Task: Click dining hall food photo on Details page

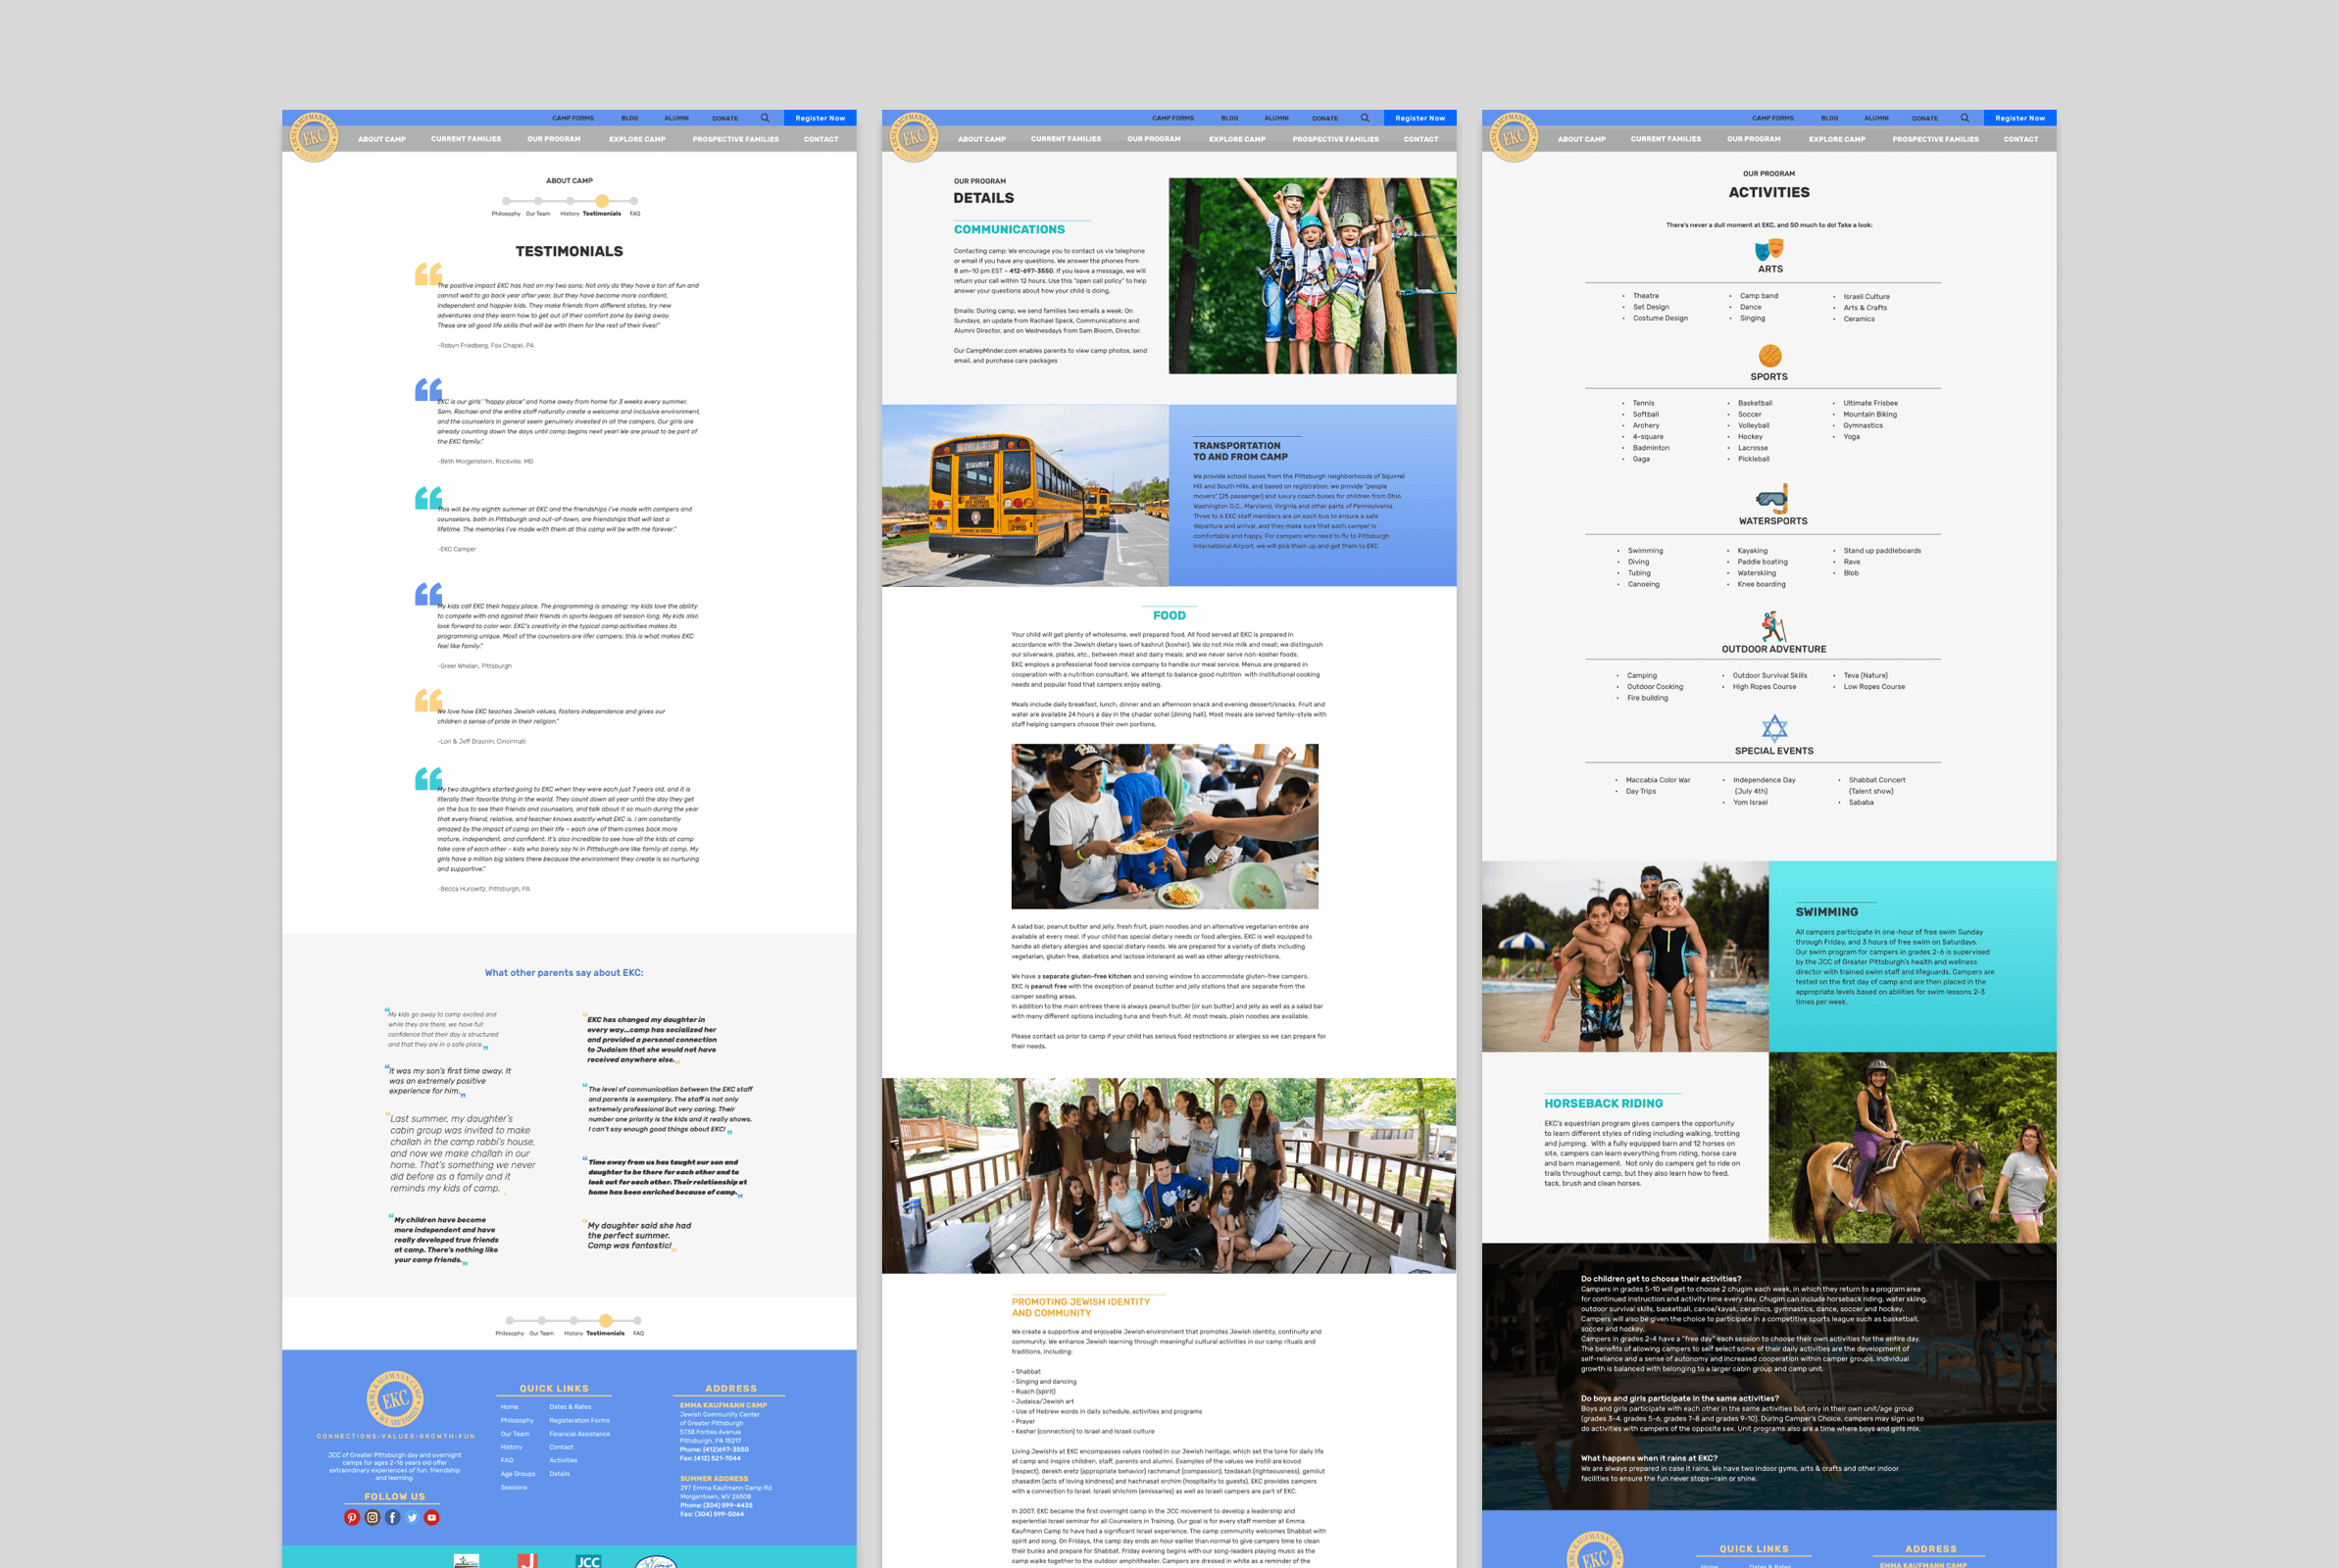Action: [1164, 826]
